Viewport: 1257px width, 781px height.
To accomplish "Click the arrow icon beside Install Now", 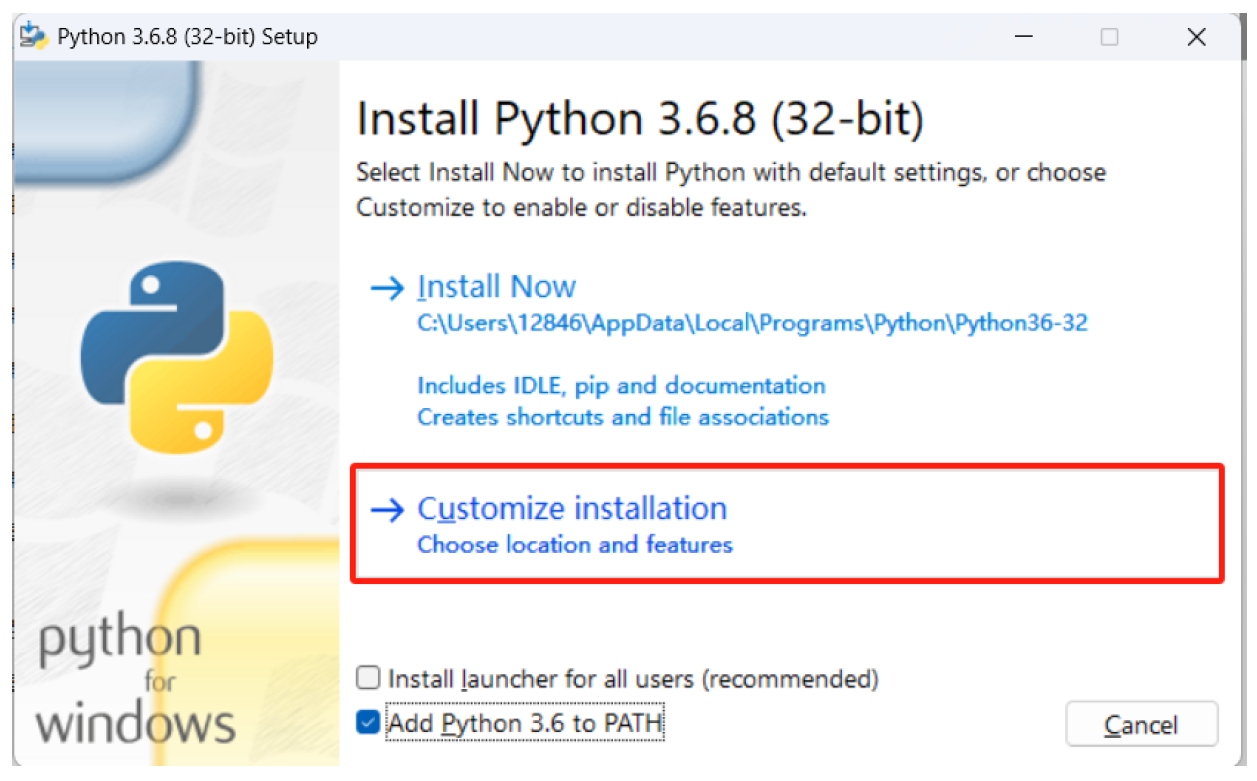I will tap(386, 289).
